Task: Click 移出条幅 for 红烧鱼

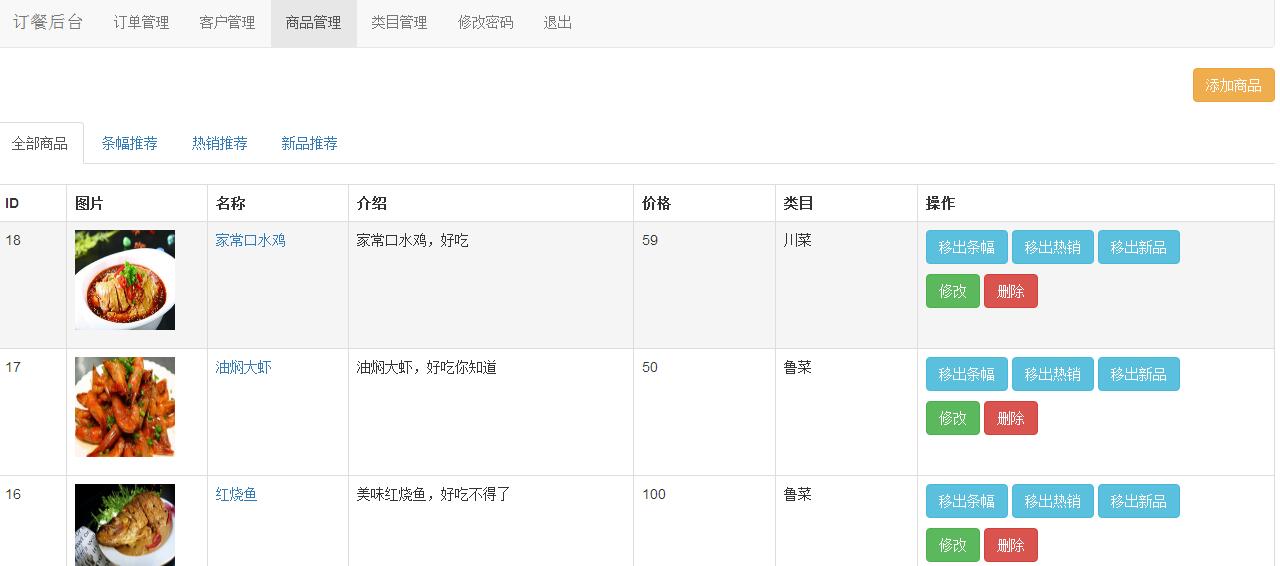Action: coord(966,501)
